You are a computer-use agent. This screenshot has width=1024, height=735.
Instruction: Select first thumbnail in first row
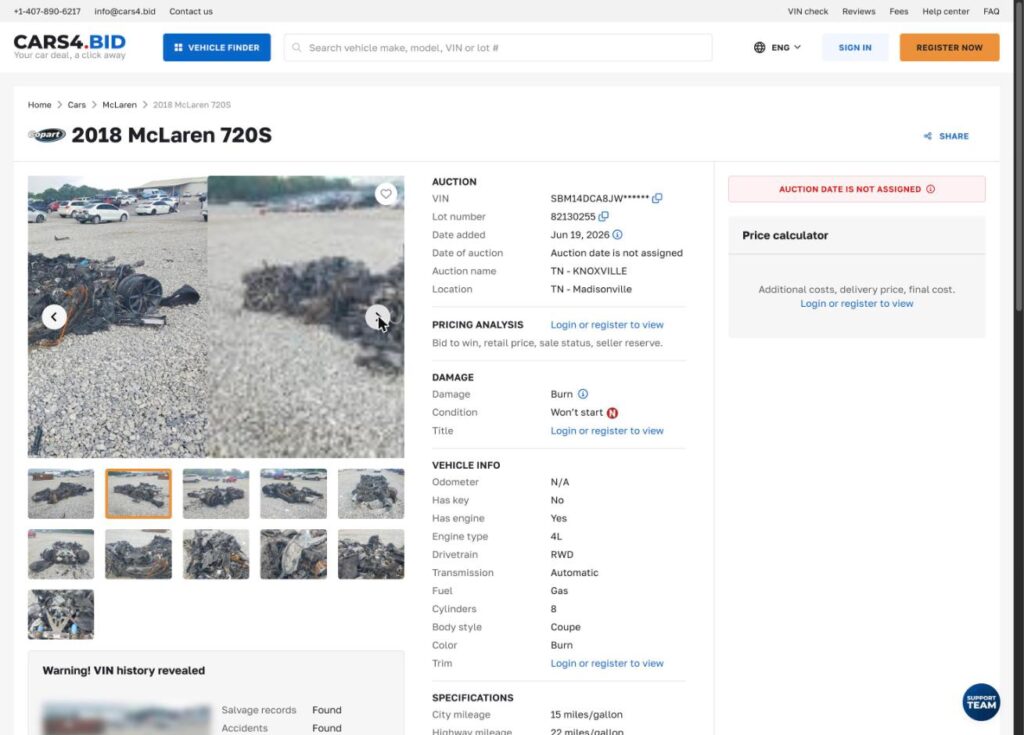[61, 494]
